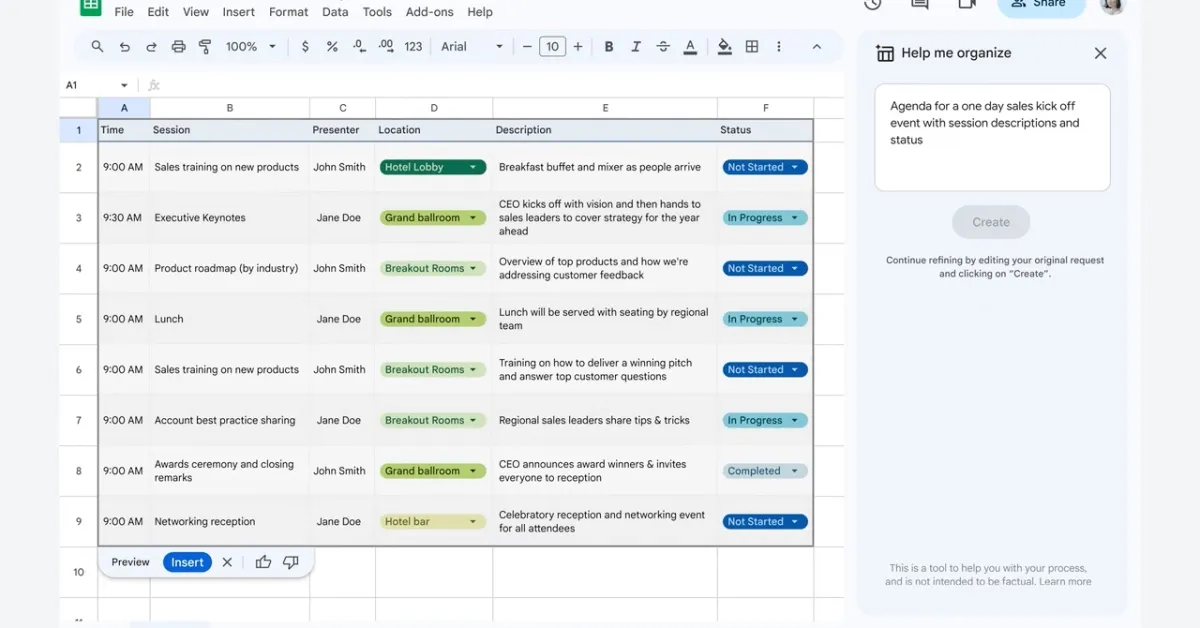
Task: Open the Arial font dropdown
Action: click(x=470, y=46)
